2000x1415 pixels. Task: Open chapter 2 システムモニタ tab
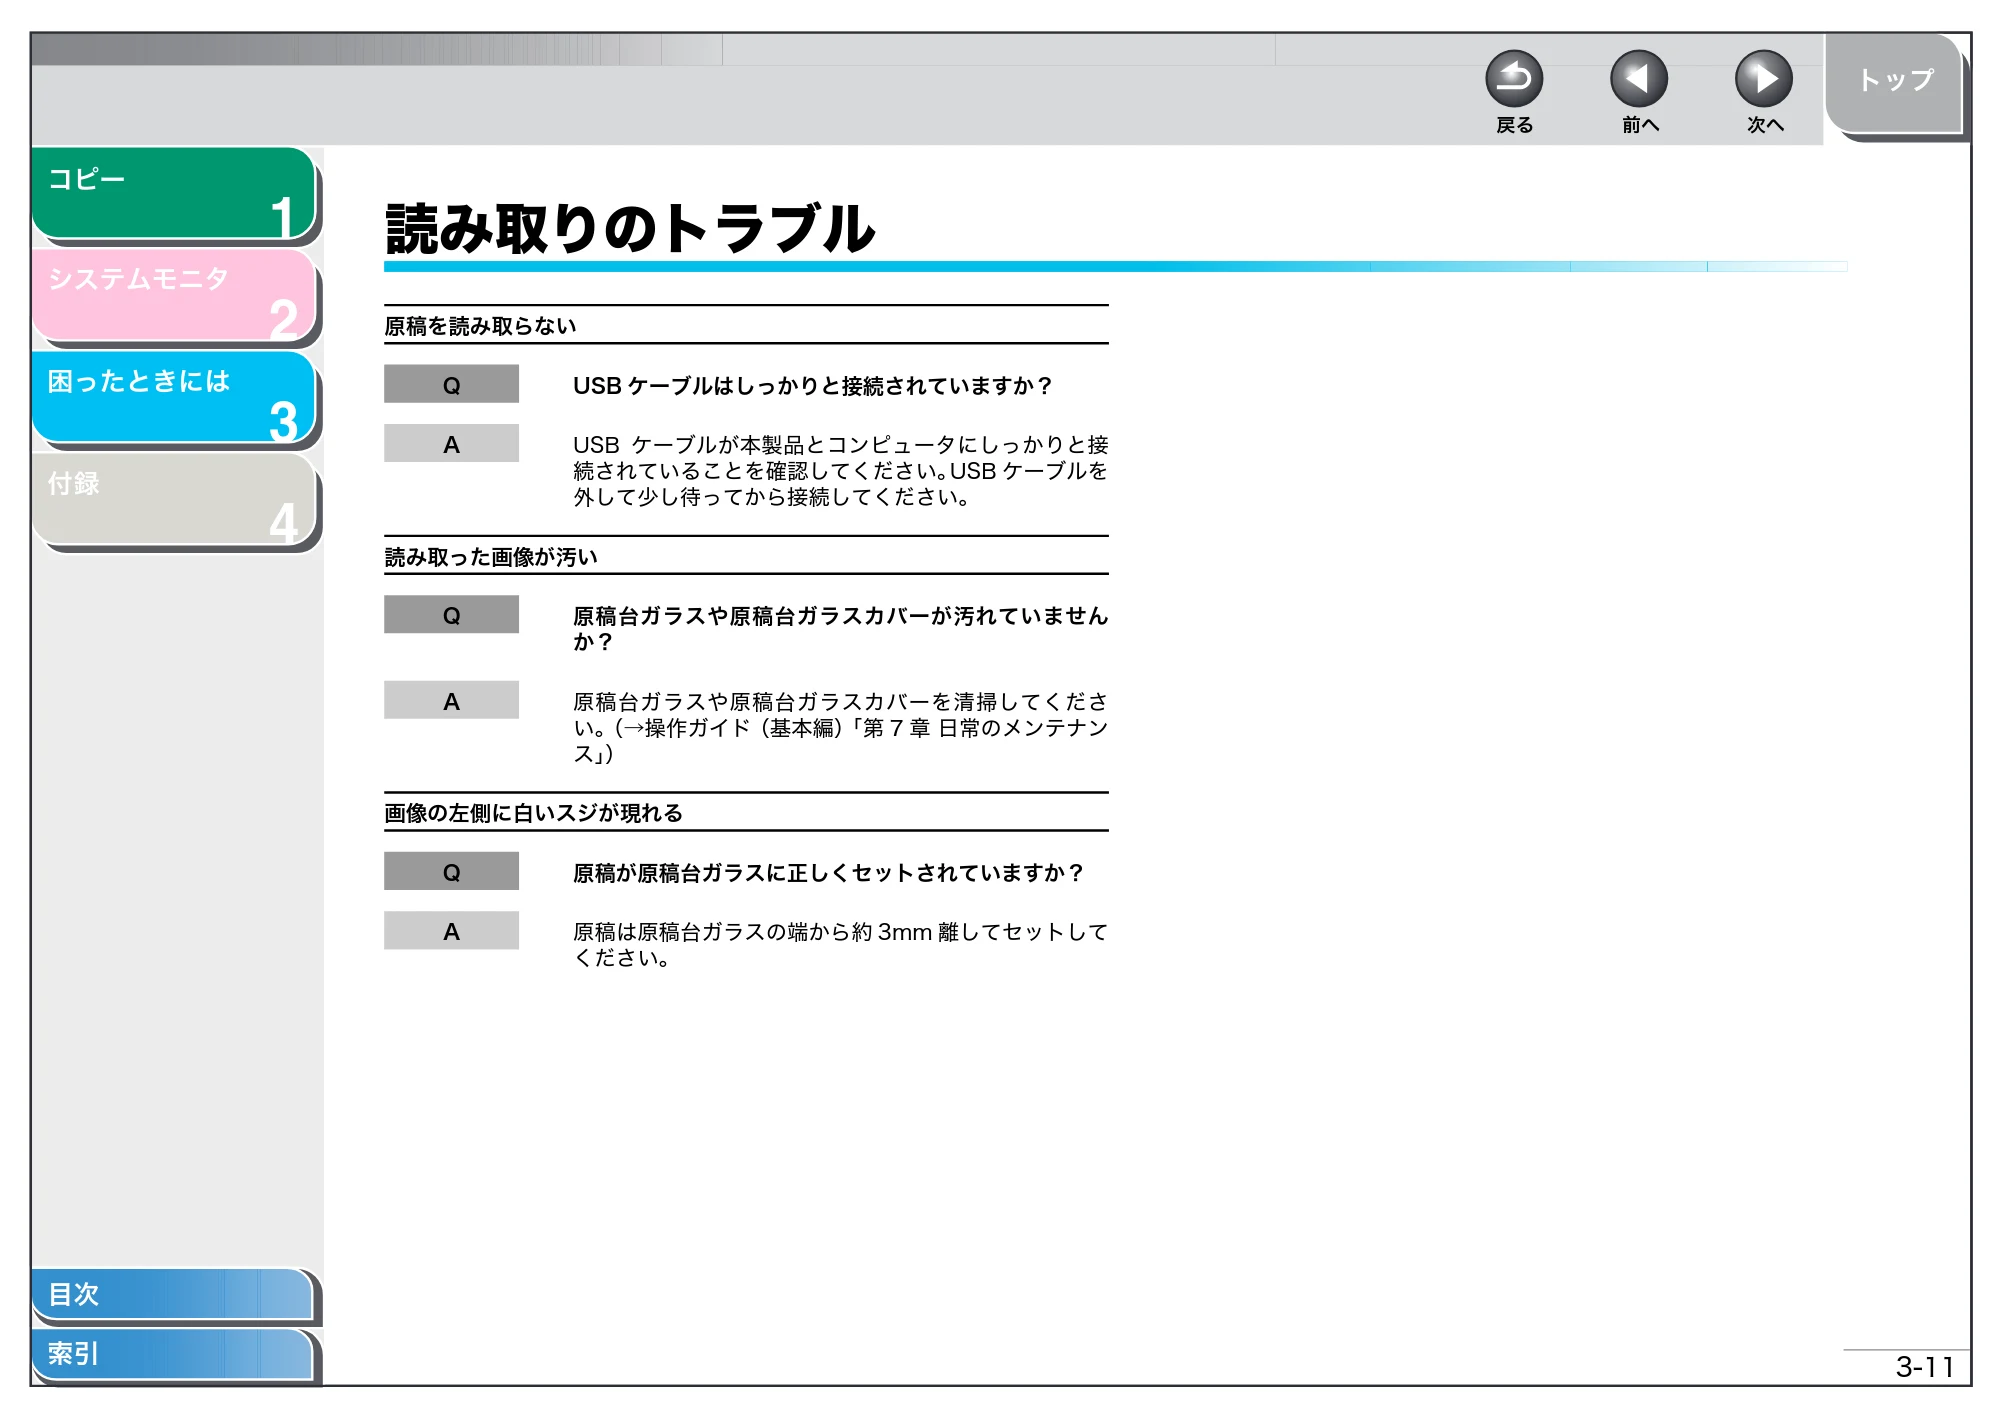(174, 294)
